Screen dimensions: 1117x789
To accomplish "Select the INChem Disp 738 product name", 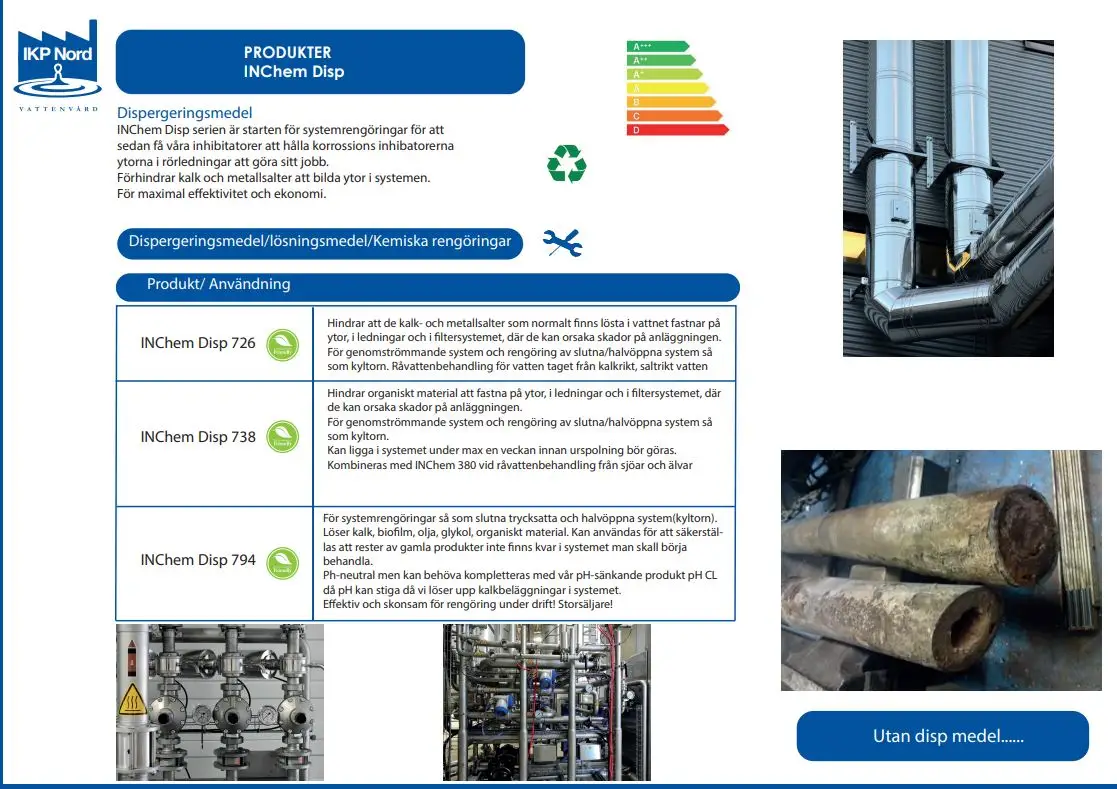I will [198, 437].
